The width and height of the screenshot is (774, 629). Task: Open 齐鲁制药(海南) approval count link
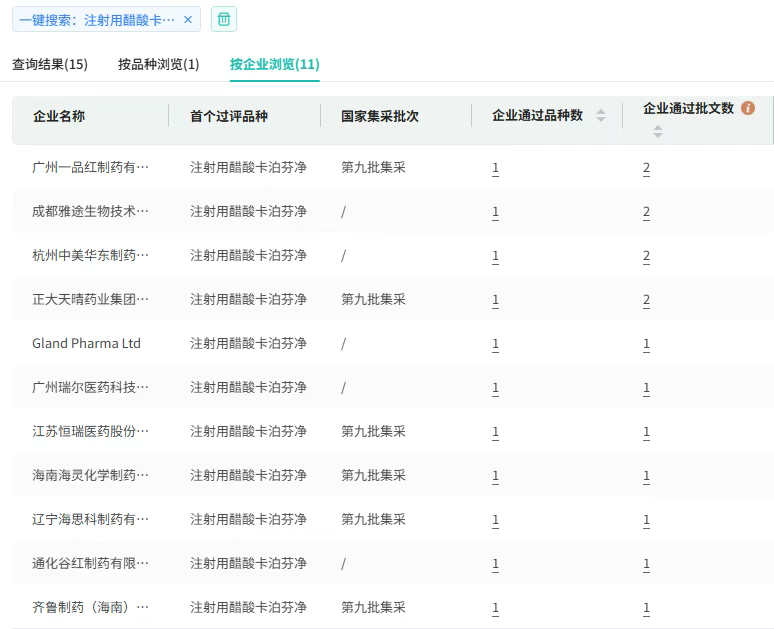(x=646, y=608)
